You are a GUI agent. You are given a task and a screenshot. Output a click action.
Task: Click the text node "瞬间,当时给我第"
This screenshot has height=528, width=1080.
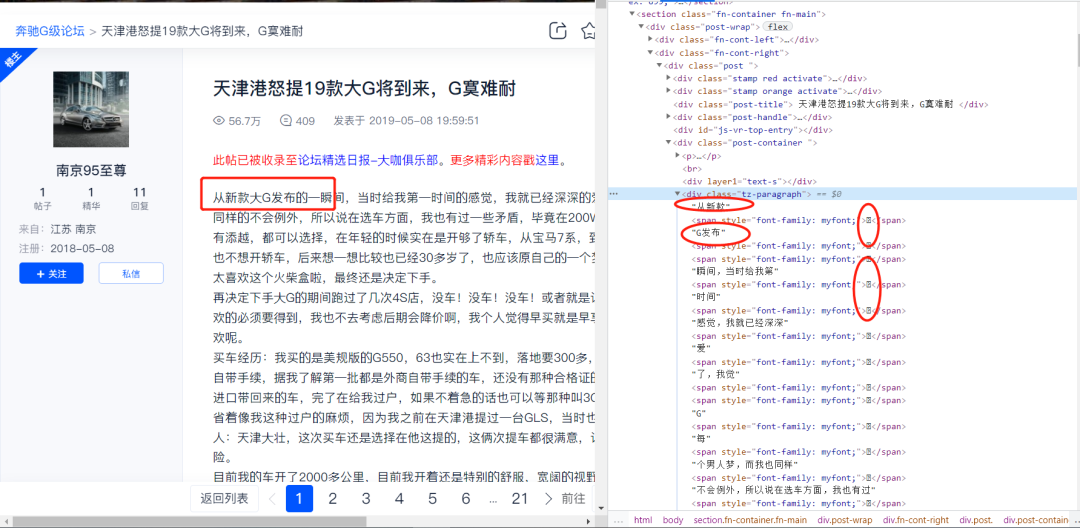tap(735, 271)
